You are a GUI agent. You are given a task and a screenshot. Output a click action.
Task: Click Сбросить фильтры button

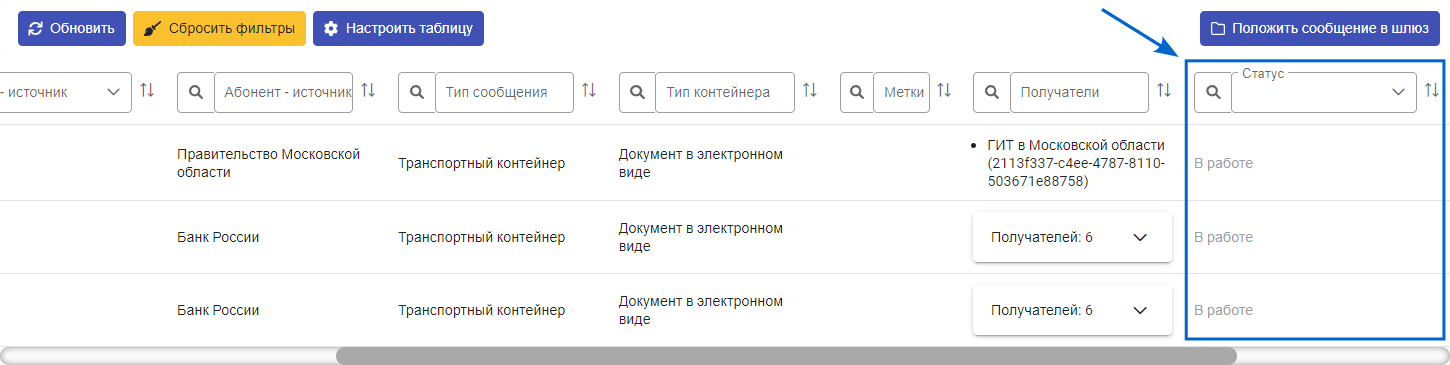point(219,28)
